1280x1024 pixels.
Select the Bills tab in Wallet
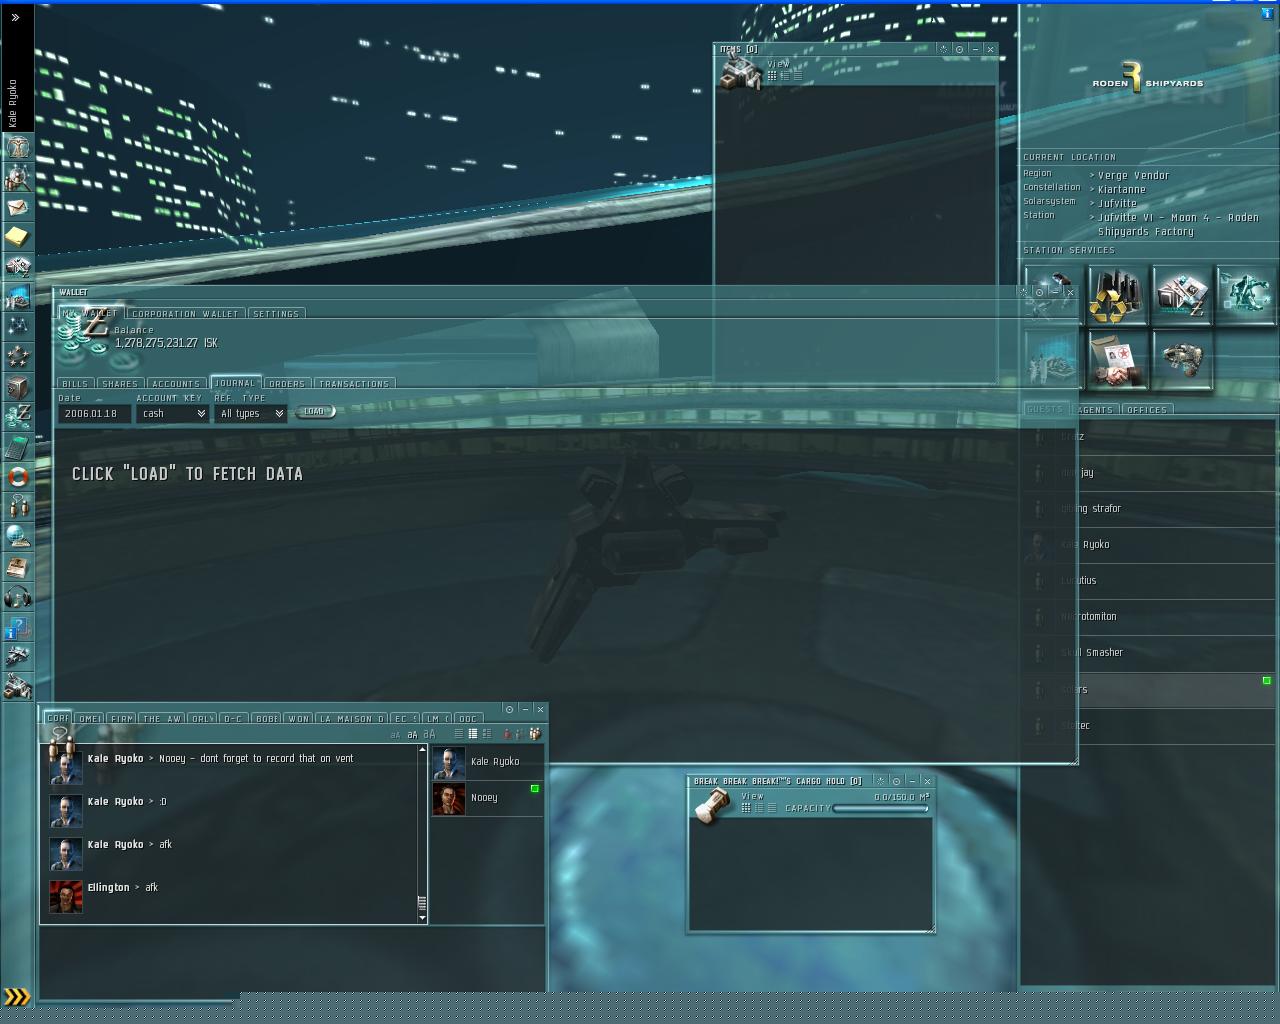(75, 384)
